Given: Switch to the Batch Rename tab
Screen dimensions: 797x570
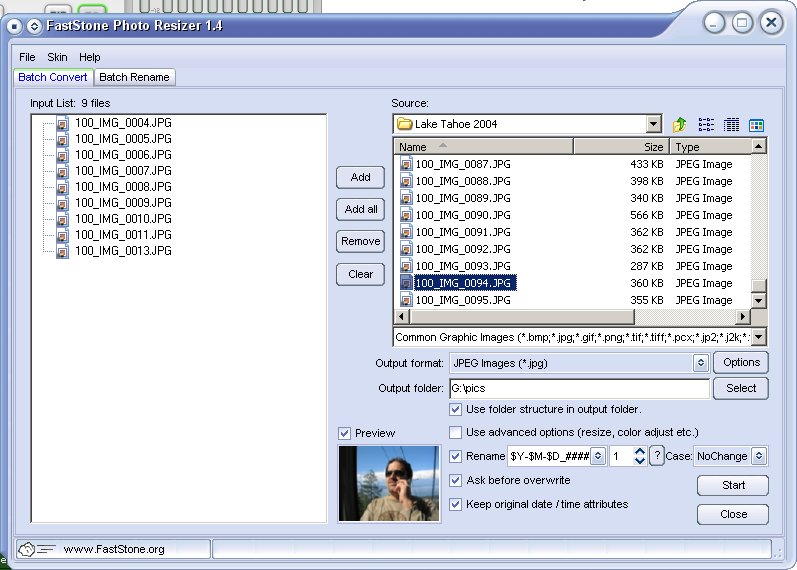Looking at the screenshot, I should pyautogui.click(x=134, y=77).
